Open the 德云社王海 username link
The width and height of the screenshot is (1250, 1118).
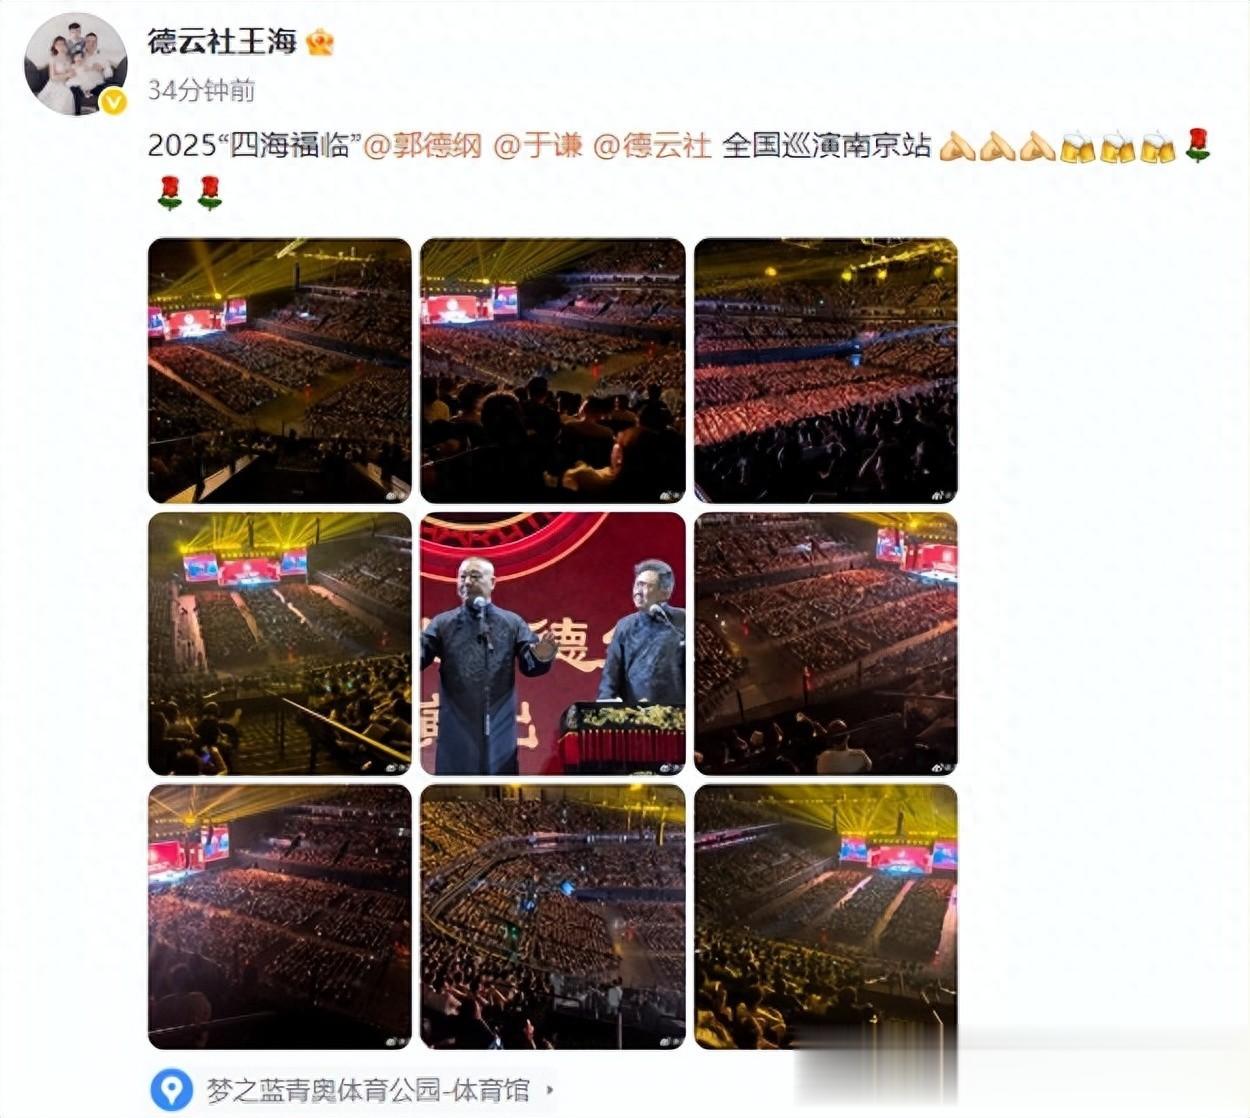tap(222, 41)
